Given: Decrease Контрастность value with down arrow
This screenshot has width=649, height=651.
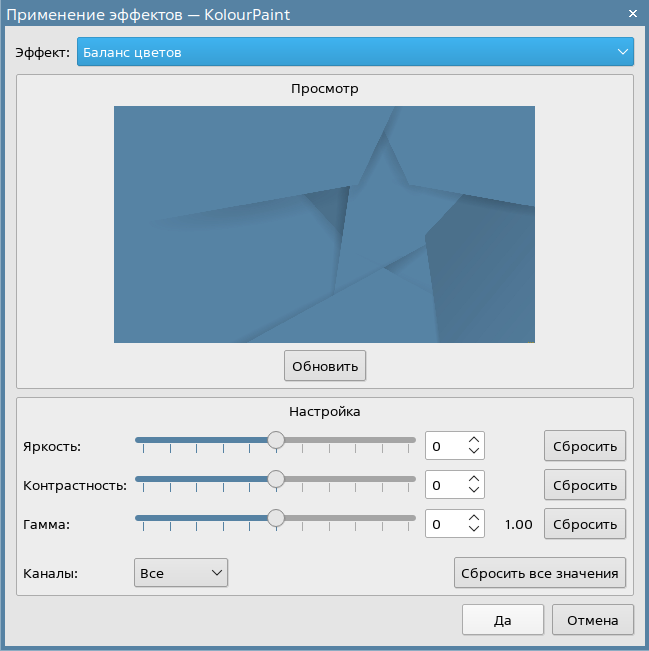Looking at the screenshot, I should point(474,491).
